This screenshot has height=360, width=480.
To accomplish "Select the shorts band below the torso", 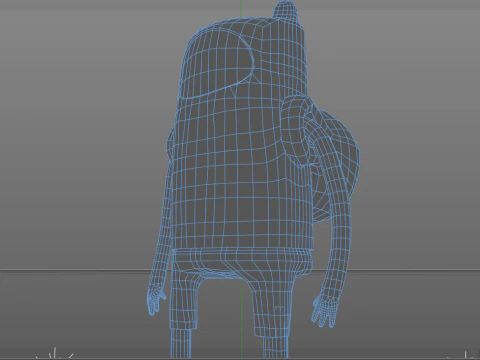I will click(242, 262).
